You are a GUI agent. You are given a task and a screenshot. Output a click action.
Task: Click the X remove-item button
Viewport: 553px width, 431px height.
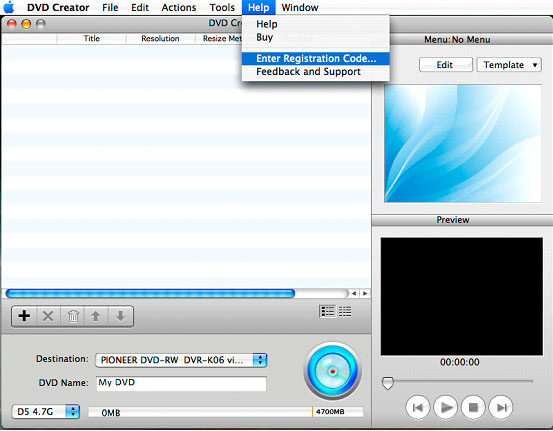(x=48, y=316)
